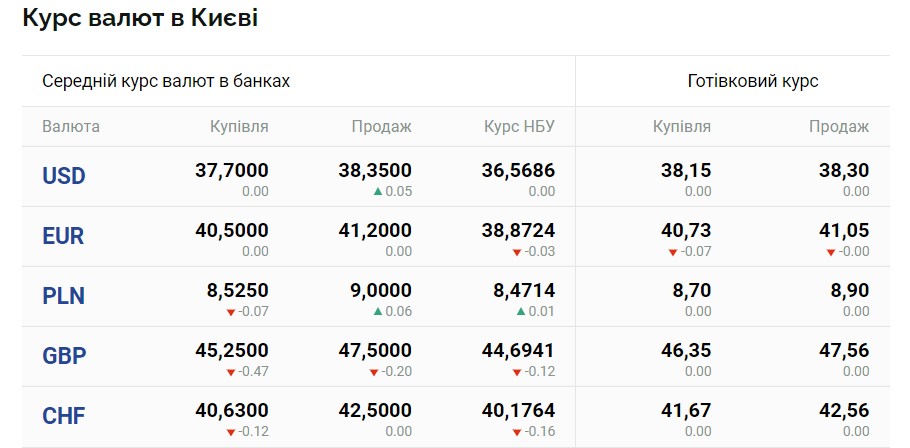Click the red down arrow beside GBP bank buy -0.47
This screenshot has width=910, height=448.
231,372
